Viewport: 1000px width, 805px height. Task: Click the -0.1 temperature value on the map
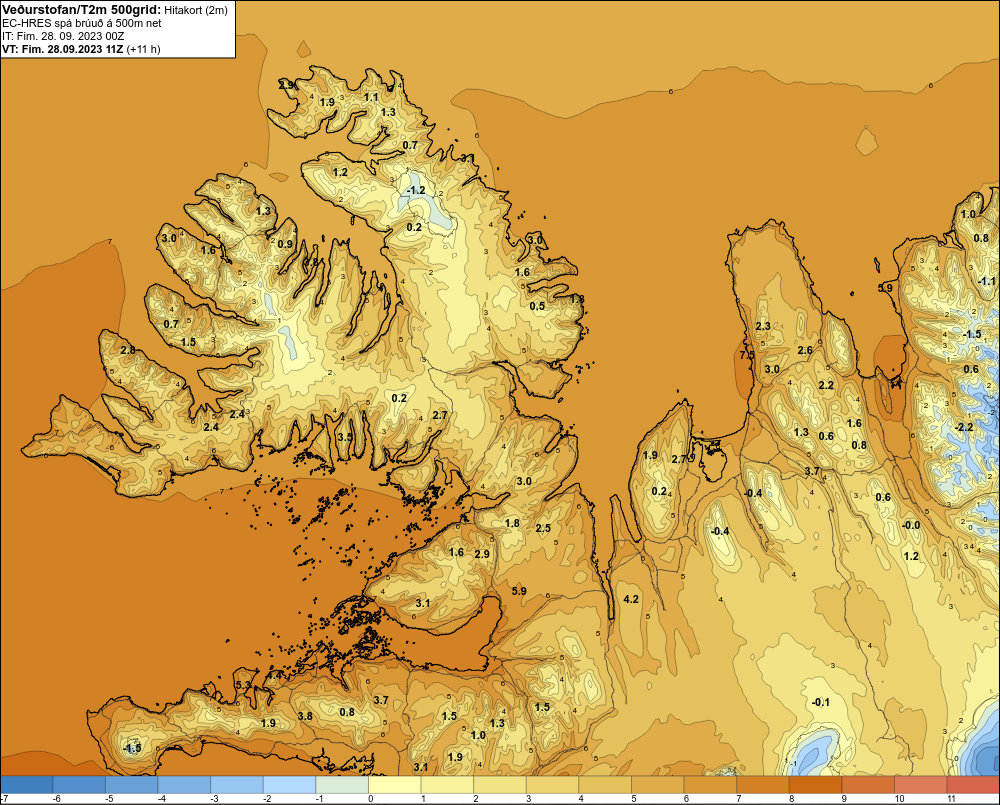(820, 702)
